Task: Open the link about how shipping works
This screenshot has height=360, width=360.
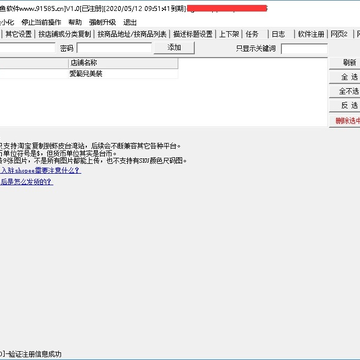Action: tap(27, 182)
